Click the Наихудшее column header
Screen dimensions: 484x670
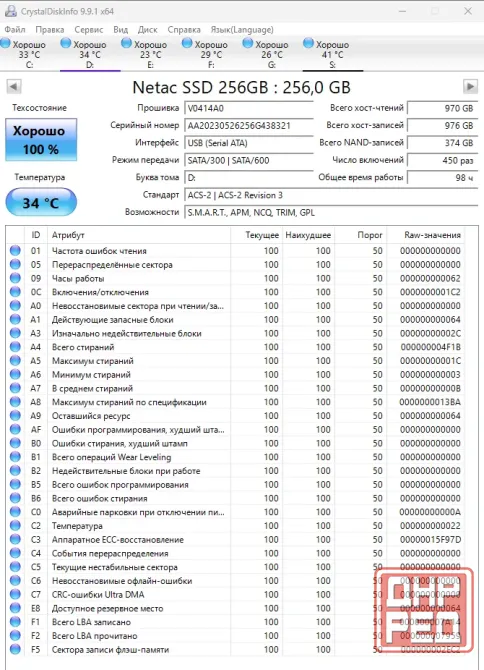pos(308,235)
